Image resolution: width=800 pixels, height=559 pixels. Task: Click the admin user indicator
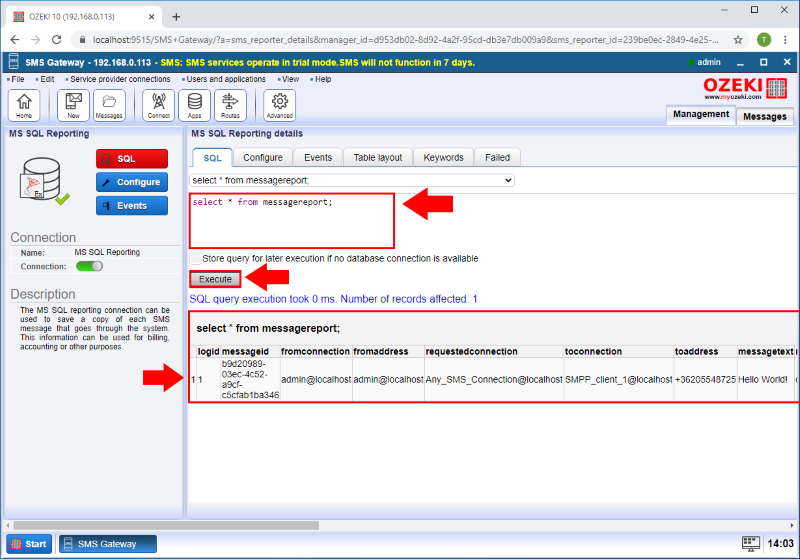(704, 62)
